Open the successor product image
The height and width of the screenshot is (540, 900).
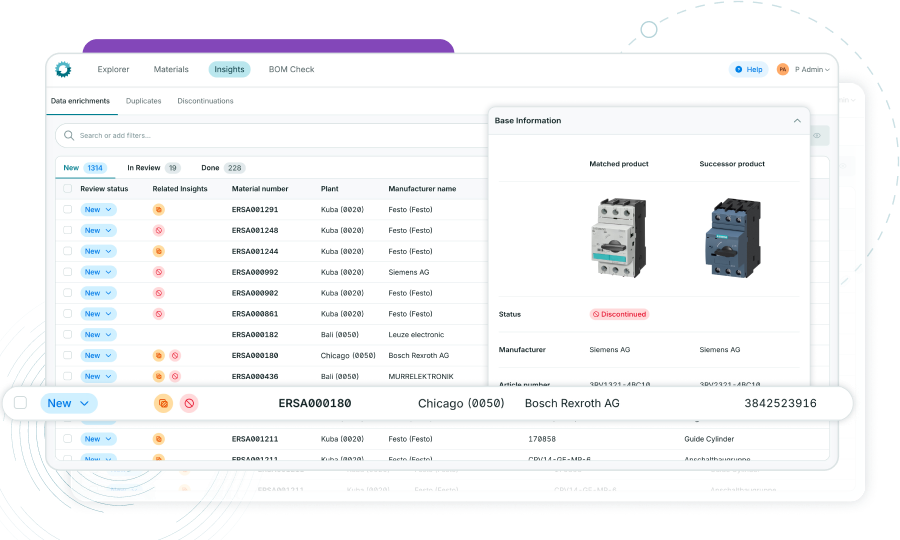point(732,238)
